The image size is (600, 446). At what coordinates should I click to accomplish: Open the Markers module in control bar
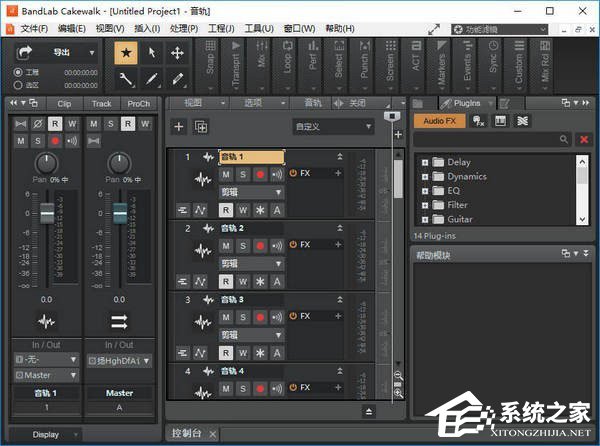tap(441, 65)
